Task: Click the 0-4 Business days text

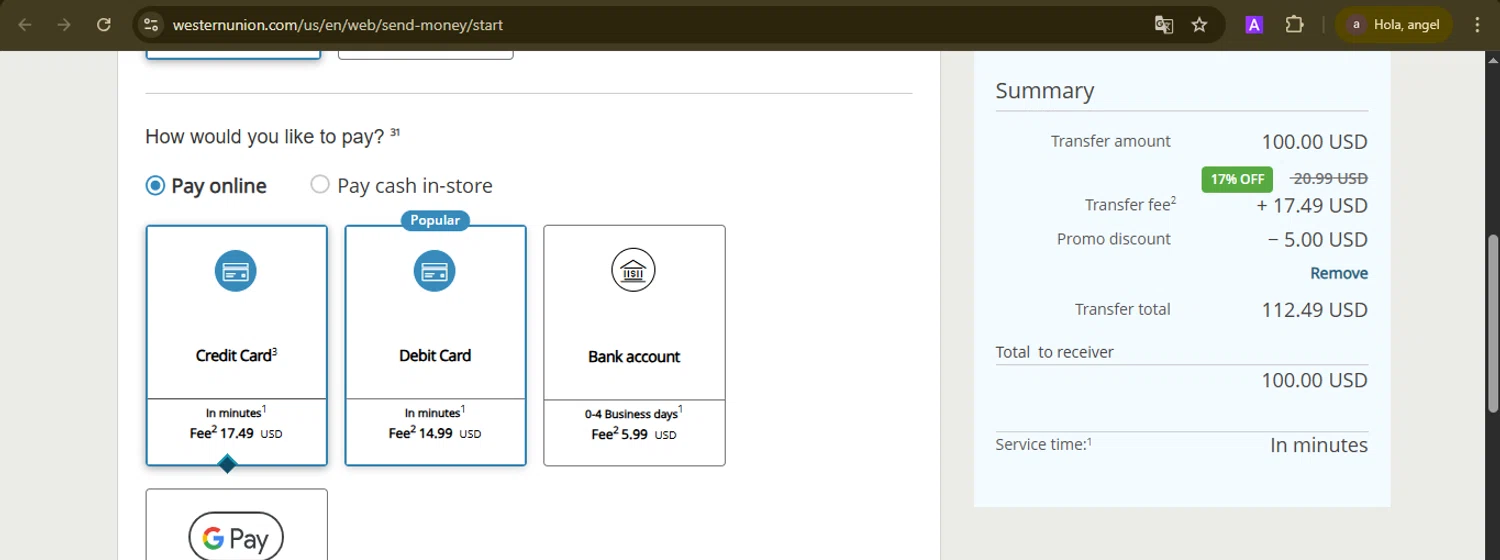Action: pos(634,412)
